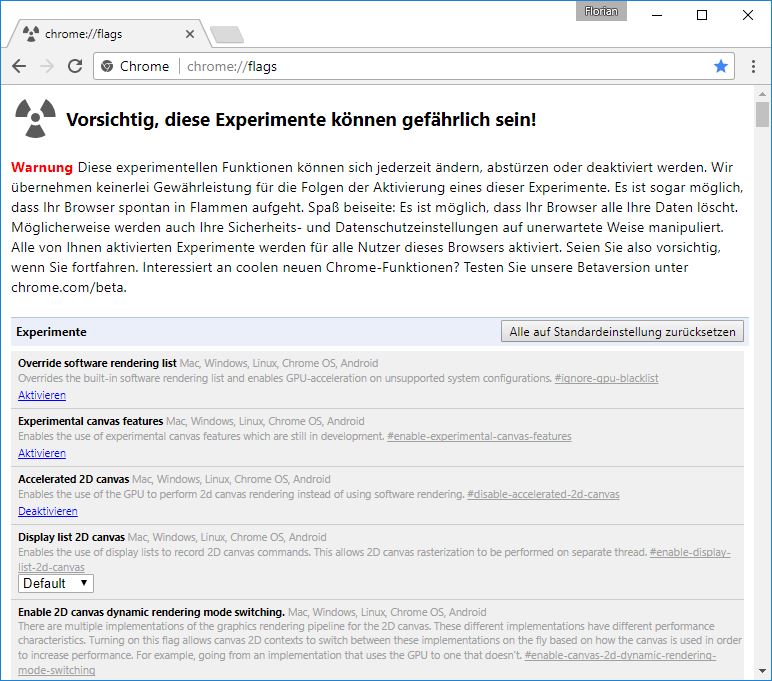Reload the chrome://flags page
The height and width of the screenshot is (681, 772).
74,66
